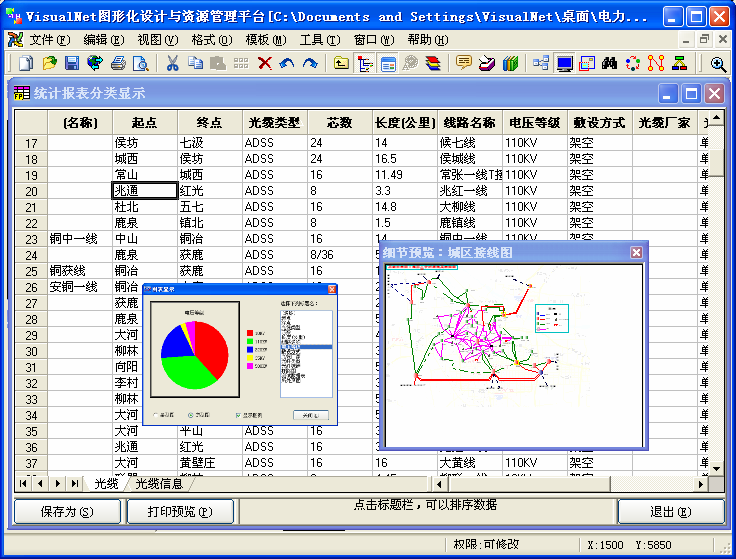Select the unselected left chart radio button
Viewport: 736px width, 559px height.
(156, 413)
